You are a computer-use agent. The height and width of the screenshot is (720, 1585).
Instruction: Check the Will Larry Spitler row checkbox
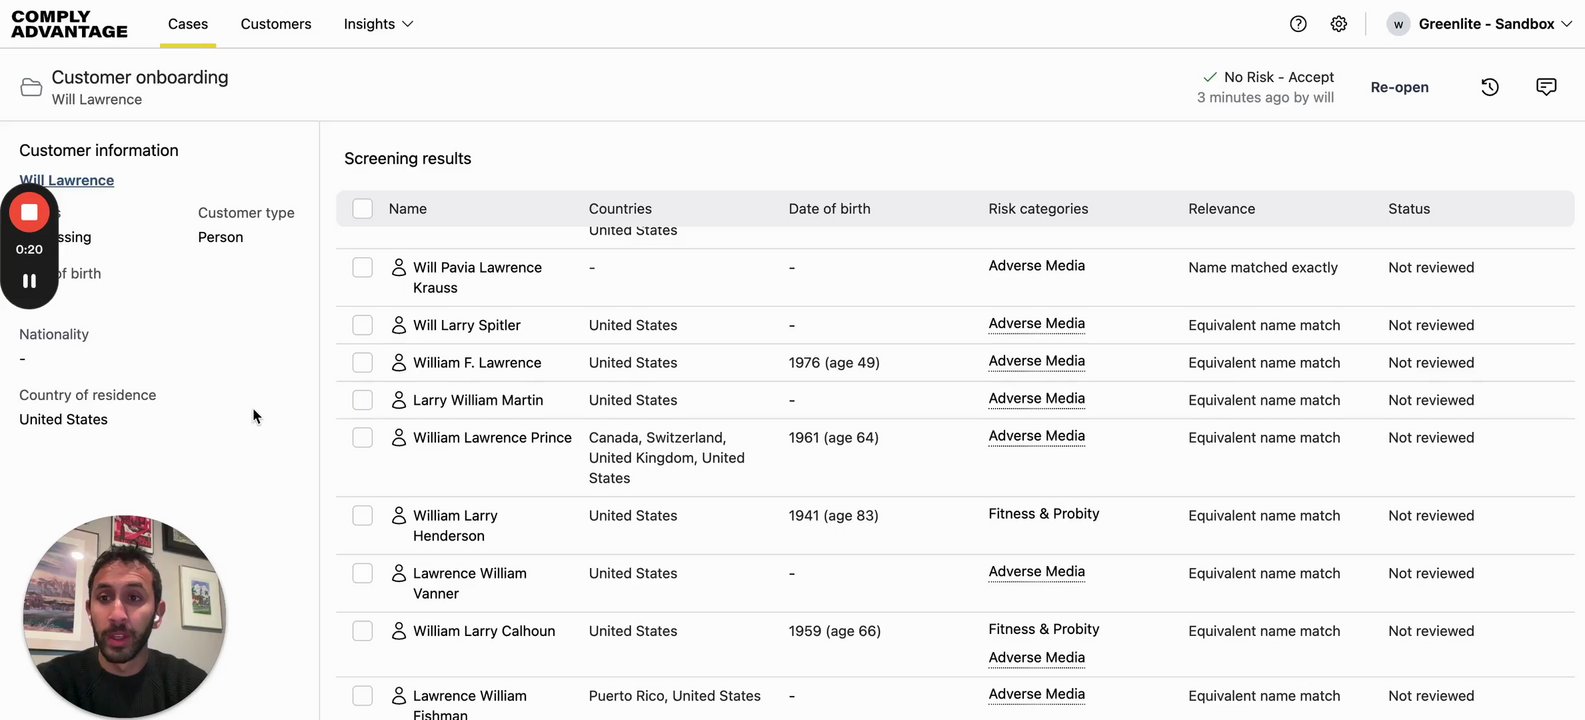(363, 325)
